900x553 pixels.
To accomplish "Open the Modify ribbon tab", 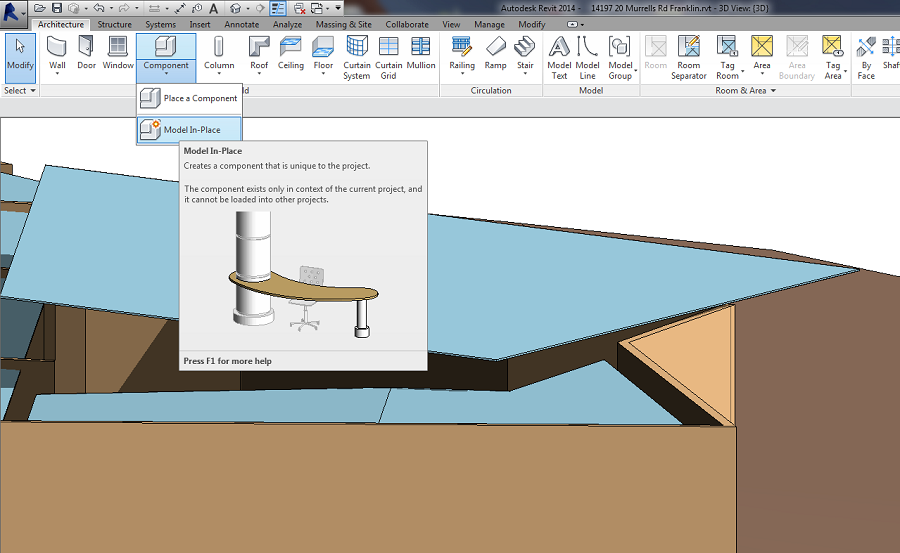I will tap(532, 24).
